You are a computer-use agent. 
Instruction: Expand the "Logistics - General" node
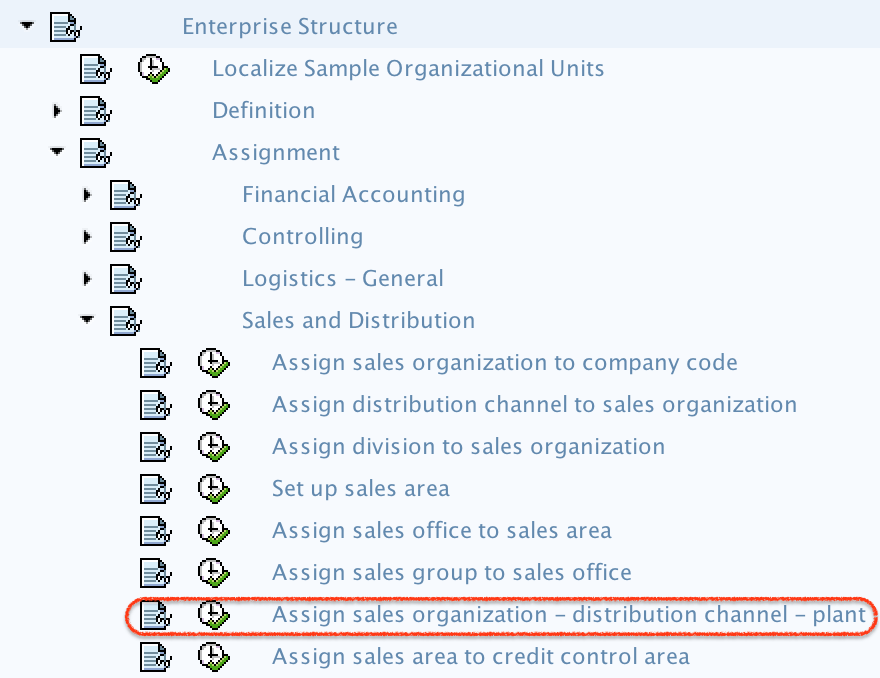tap(87, 278)
